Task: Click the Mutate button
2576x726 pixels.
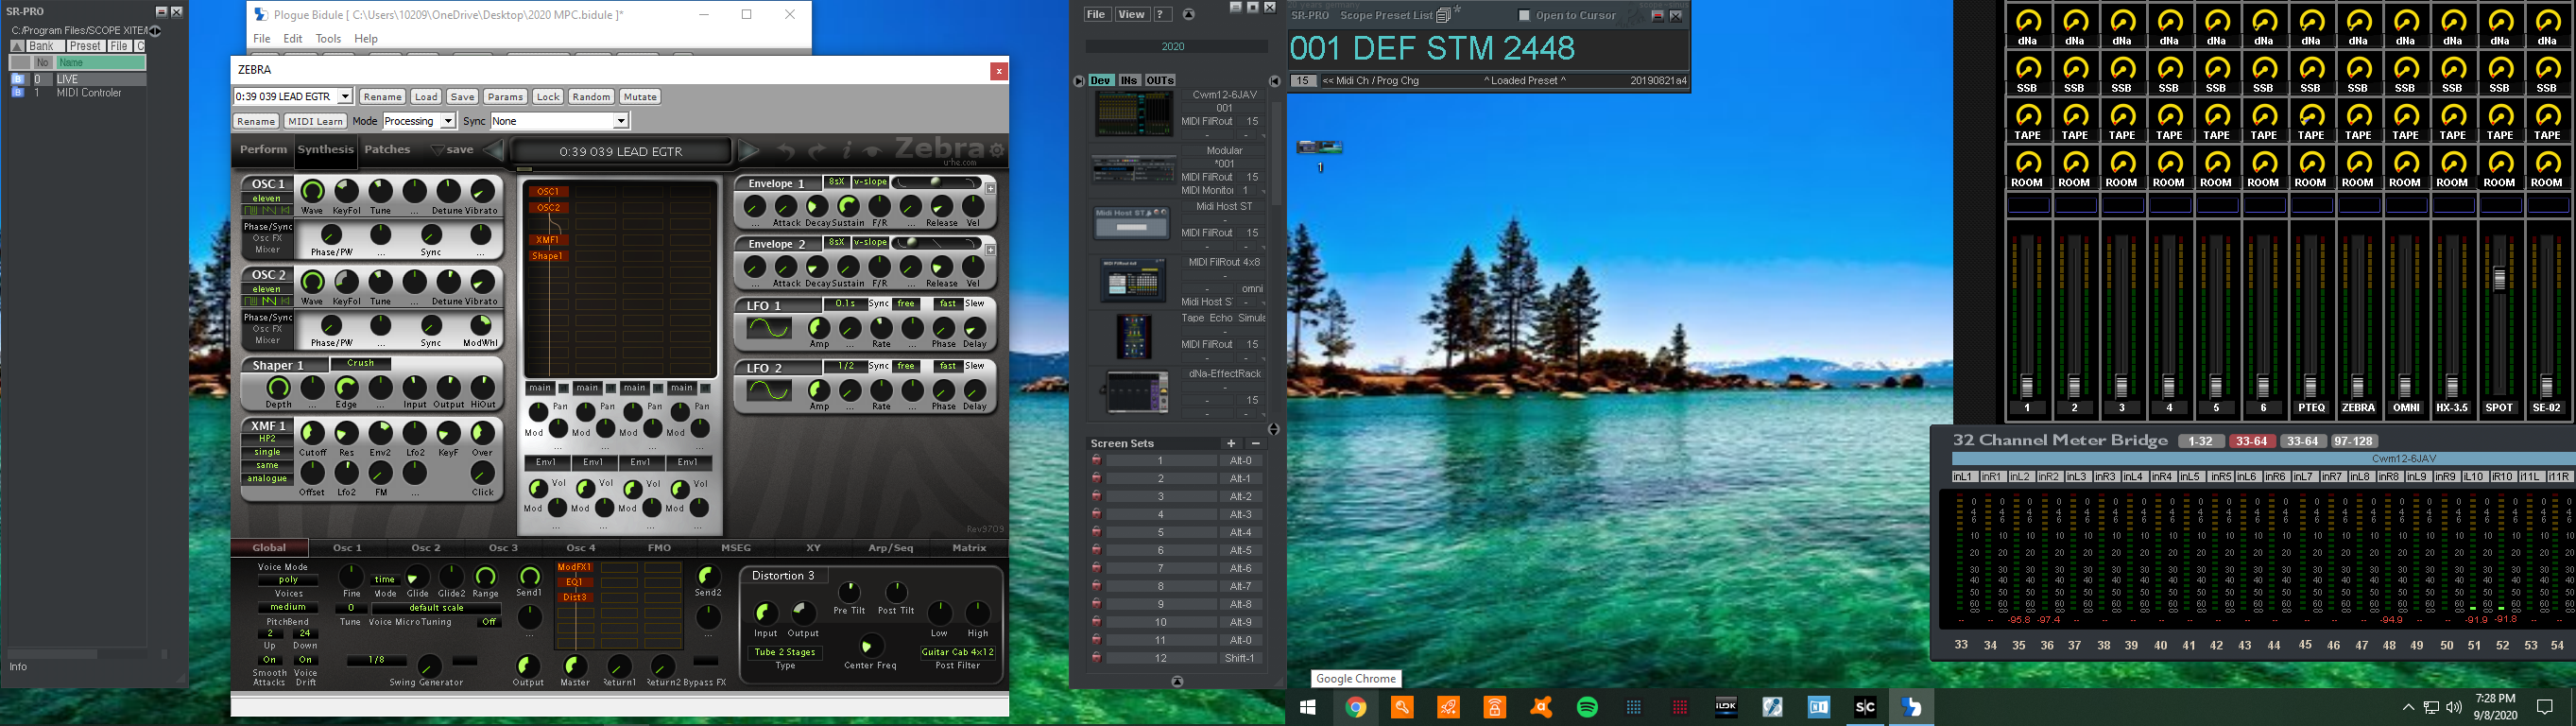Action: pyautogui.click(x=639, y=97)
